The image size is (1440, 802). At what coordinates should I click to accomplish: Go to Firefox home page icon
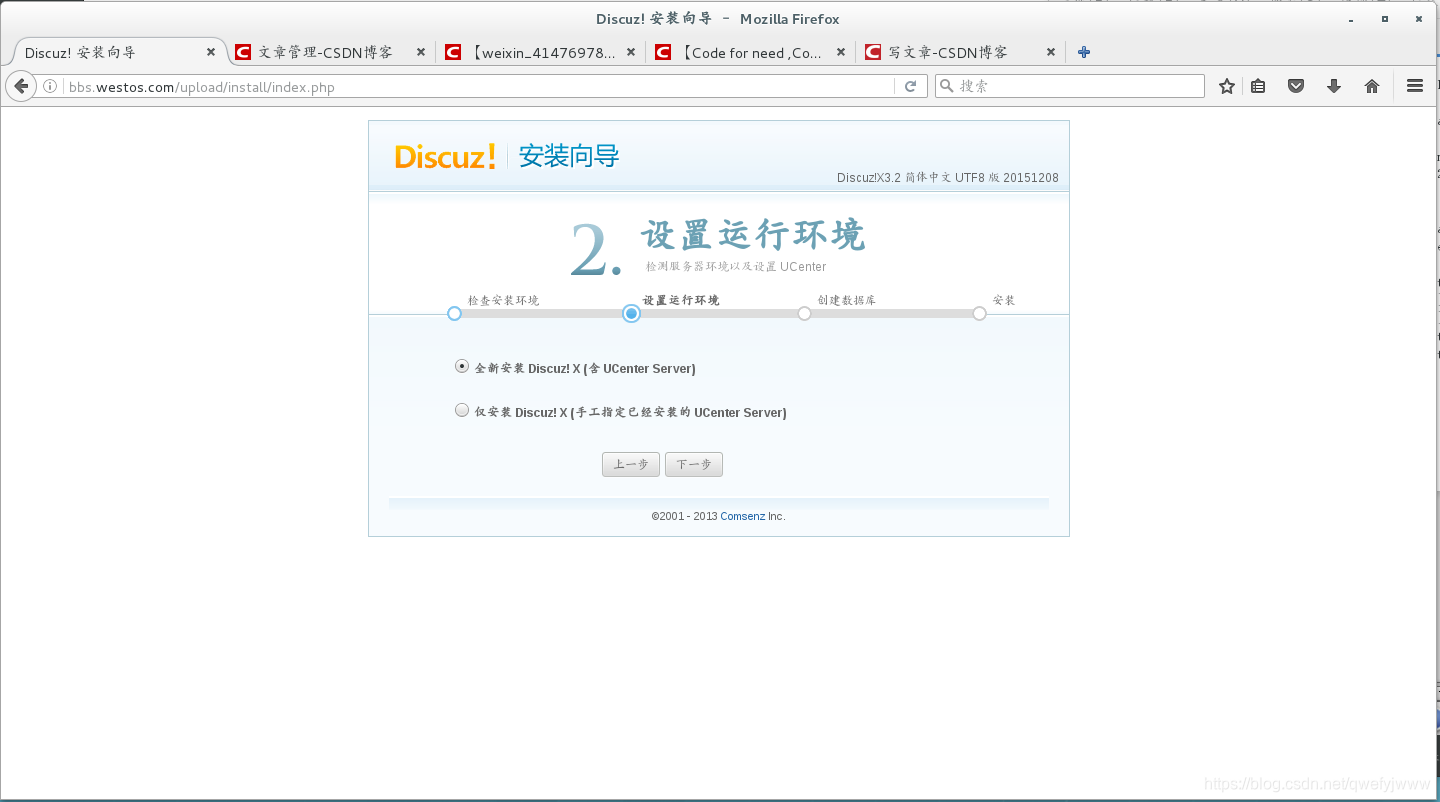(1372, 87)
